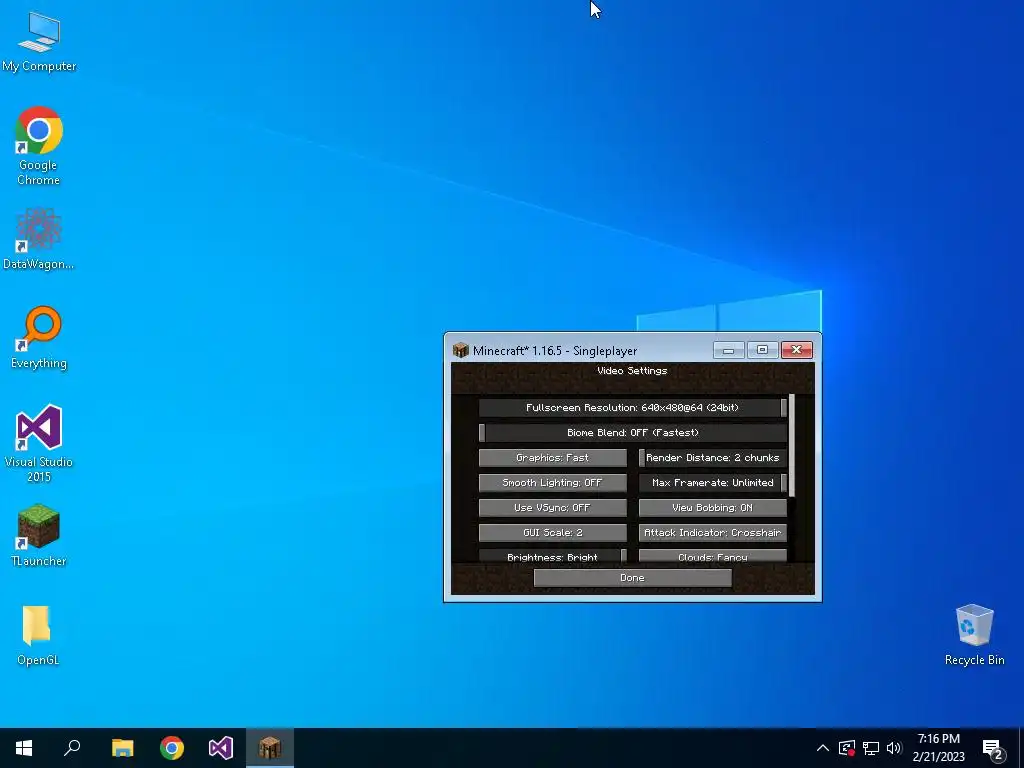Cycle the GUI Scale: 2 option
The image size is (1024, 768).
(552, 532)
